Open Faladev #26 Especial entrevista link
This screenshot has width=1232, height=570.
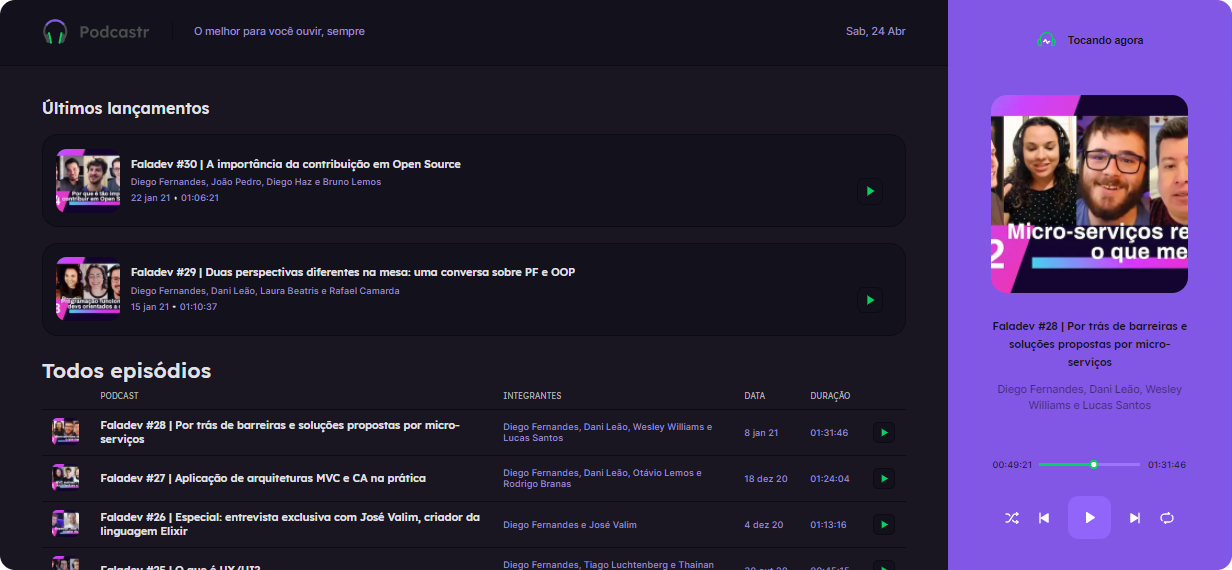290,524
